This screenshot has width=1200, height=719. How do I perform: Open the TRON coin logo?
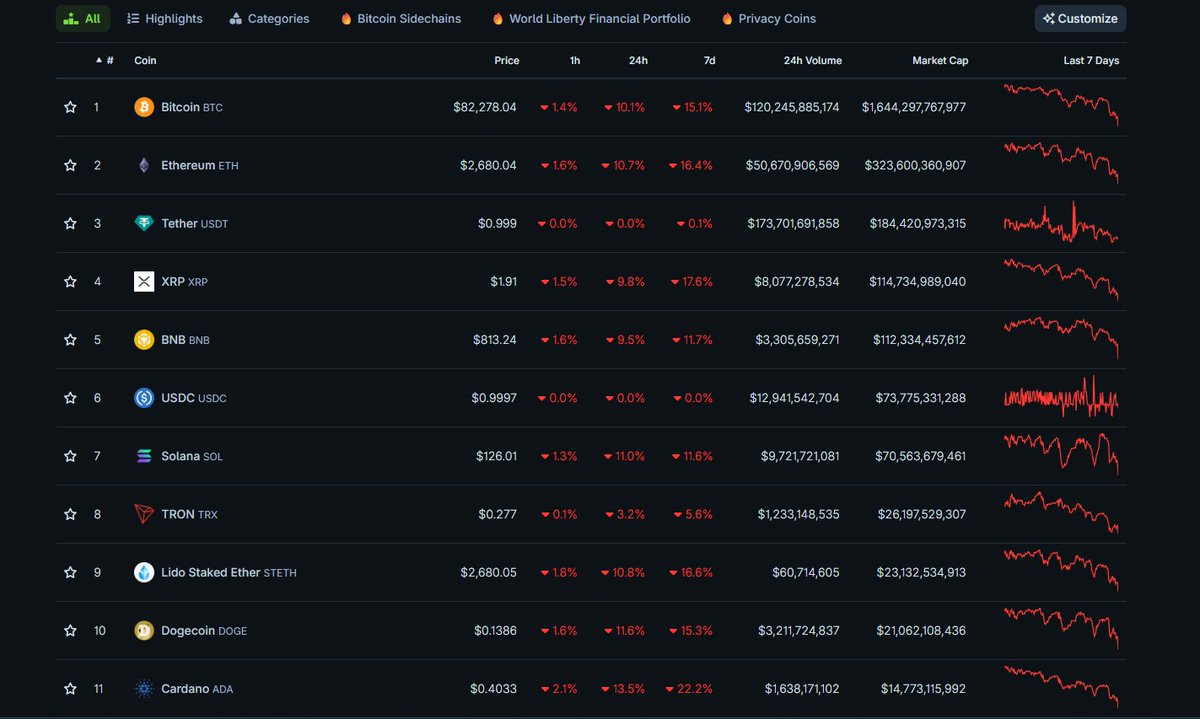(x=144, y=514)
